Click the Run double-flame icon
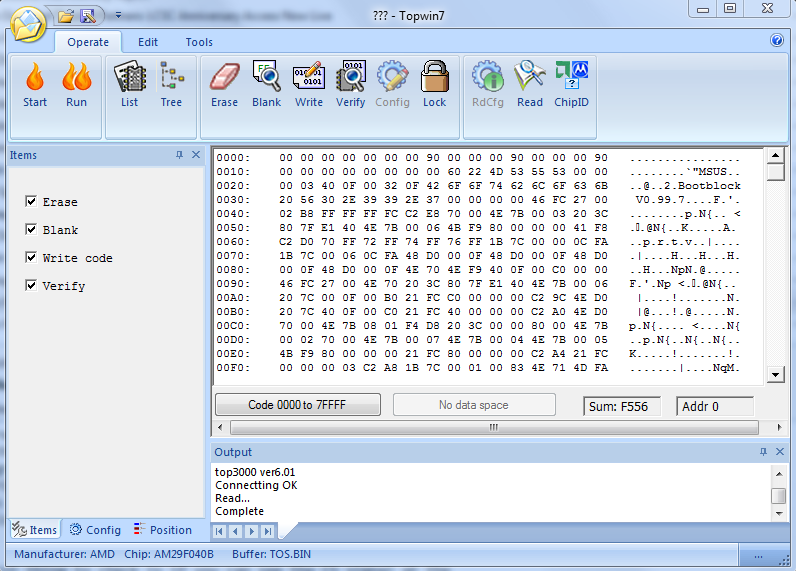This screenshot has height=571, width=796. (x=76, y=84)
